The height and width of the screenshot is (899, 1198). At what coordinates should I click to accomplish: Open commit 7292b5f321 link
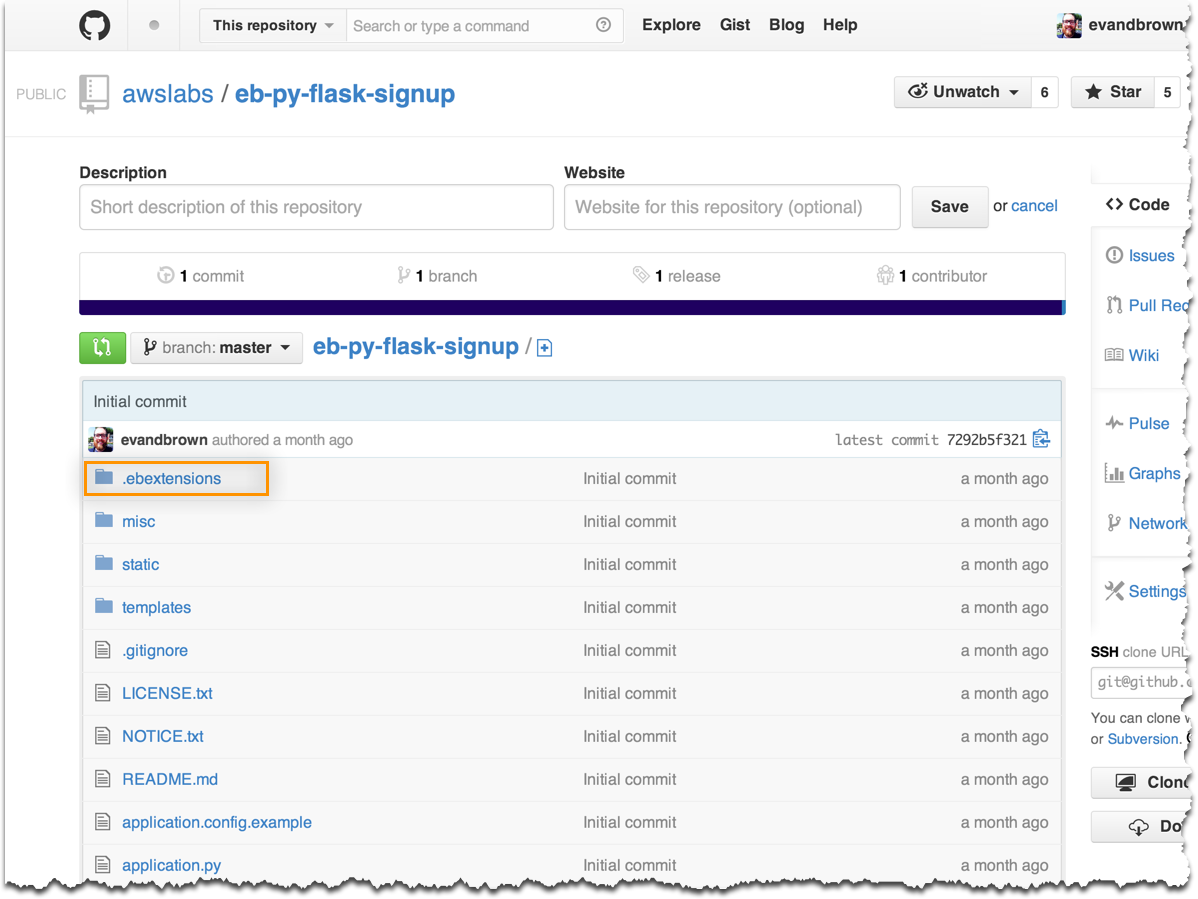986,439
